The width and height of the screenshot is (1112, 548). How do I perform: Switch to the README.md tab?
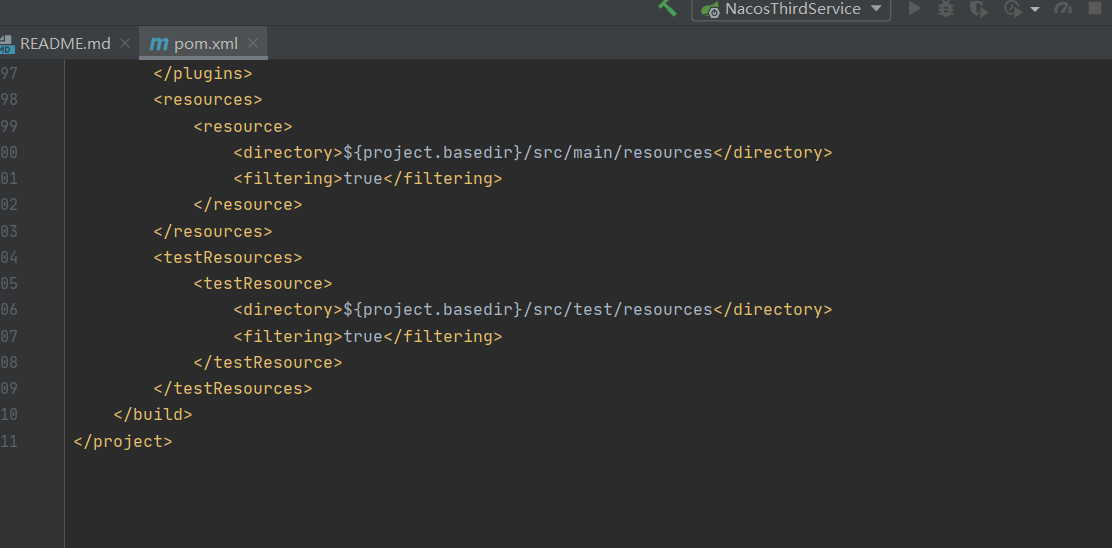[x=65, y=43]
